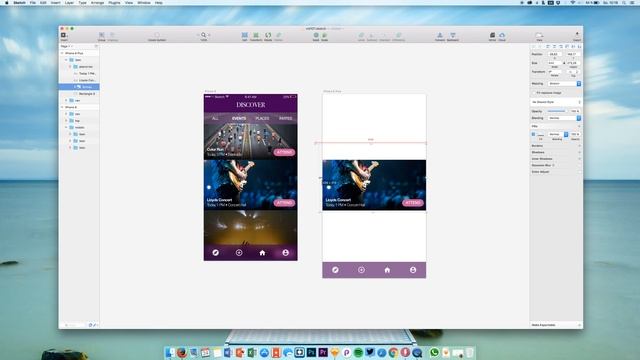
Task: Click the Transform toolbar icon
Action: tap(256, 36)
